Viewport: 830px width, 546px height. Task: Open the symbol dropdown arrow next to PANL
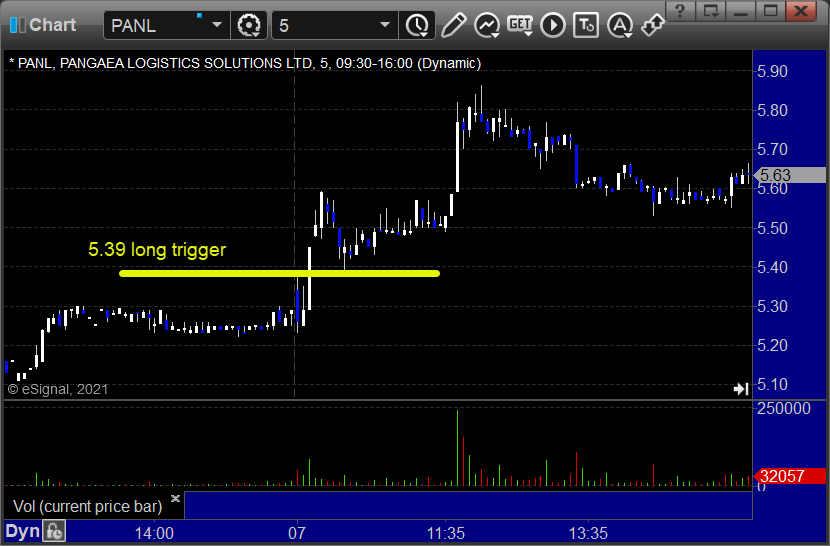(x=217, y=25)
